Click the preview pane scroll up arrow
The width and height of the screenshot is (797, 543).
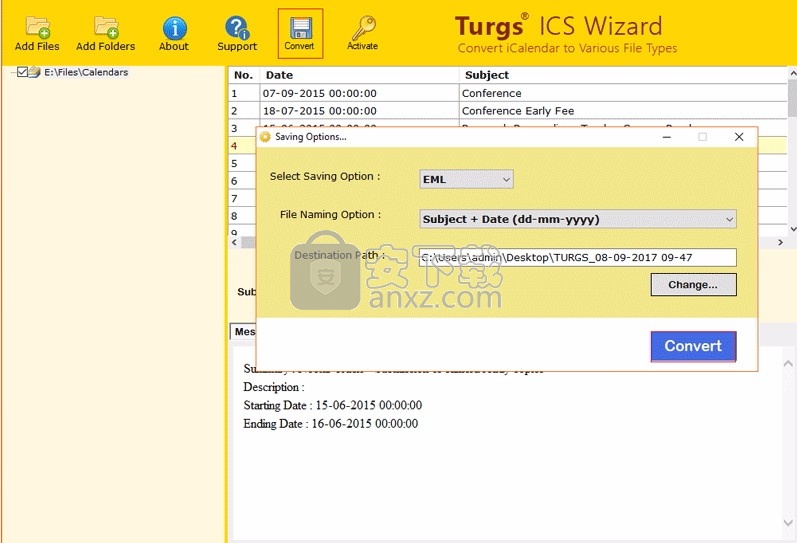[788, 363]
